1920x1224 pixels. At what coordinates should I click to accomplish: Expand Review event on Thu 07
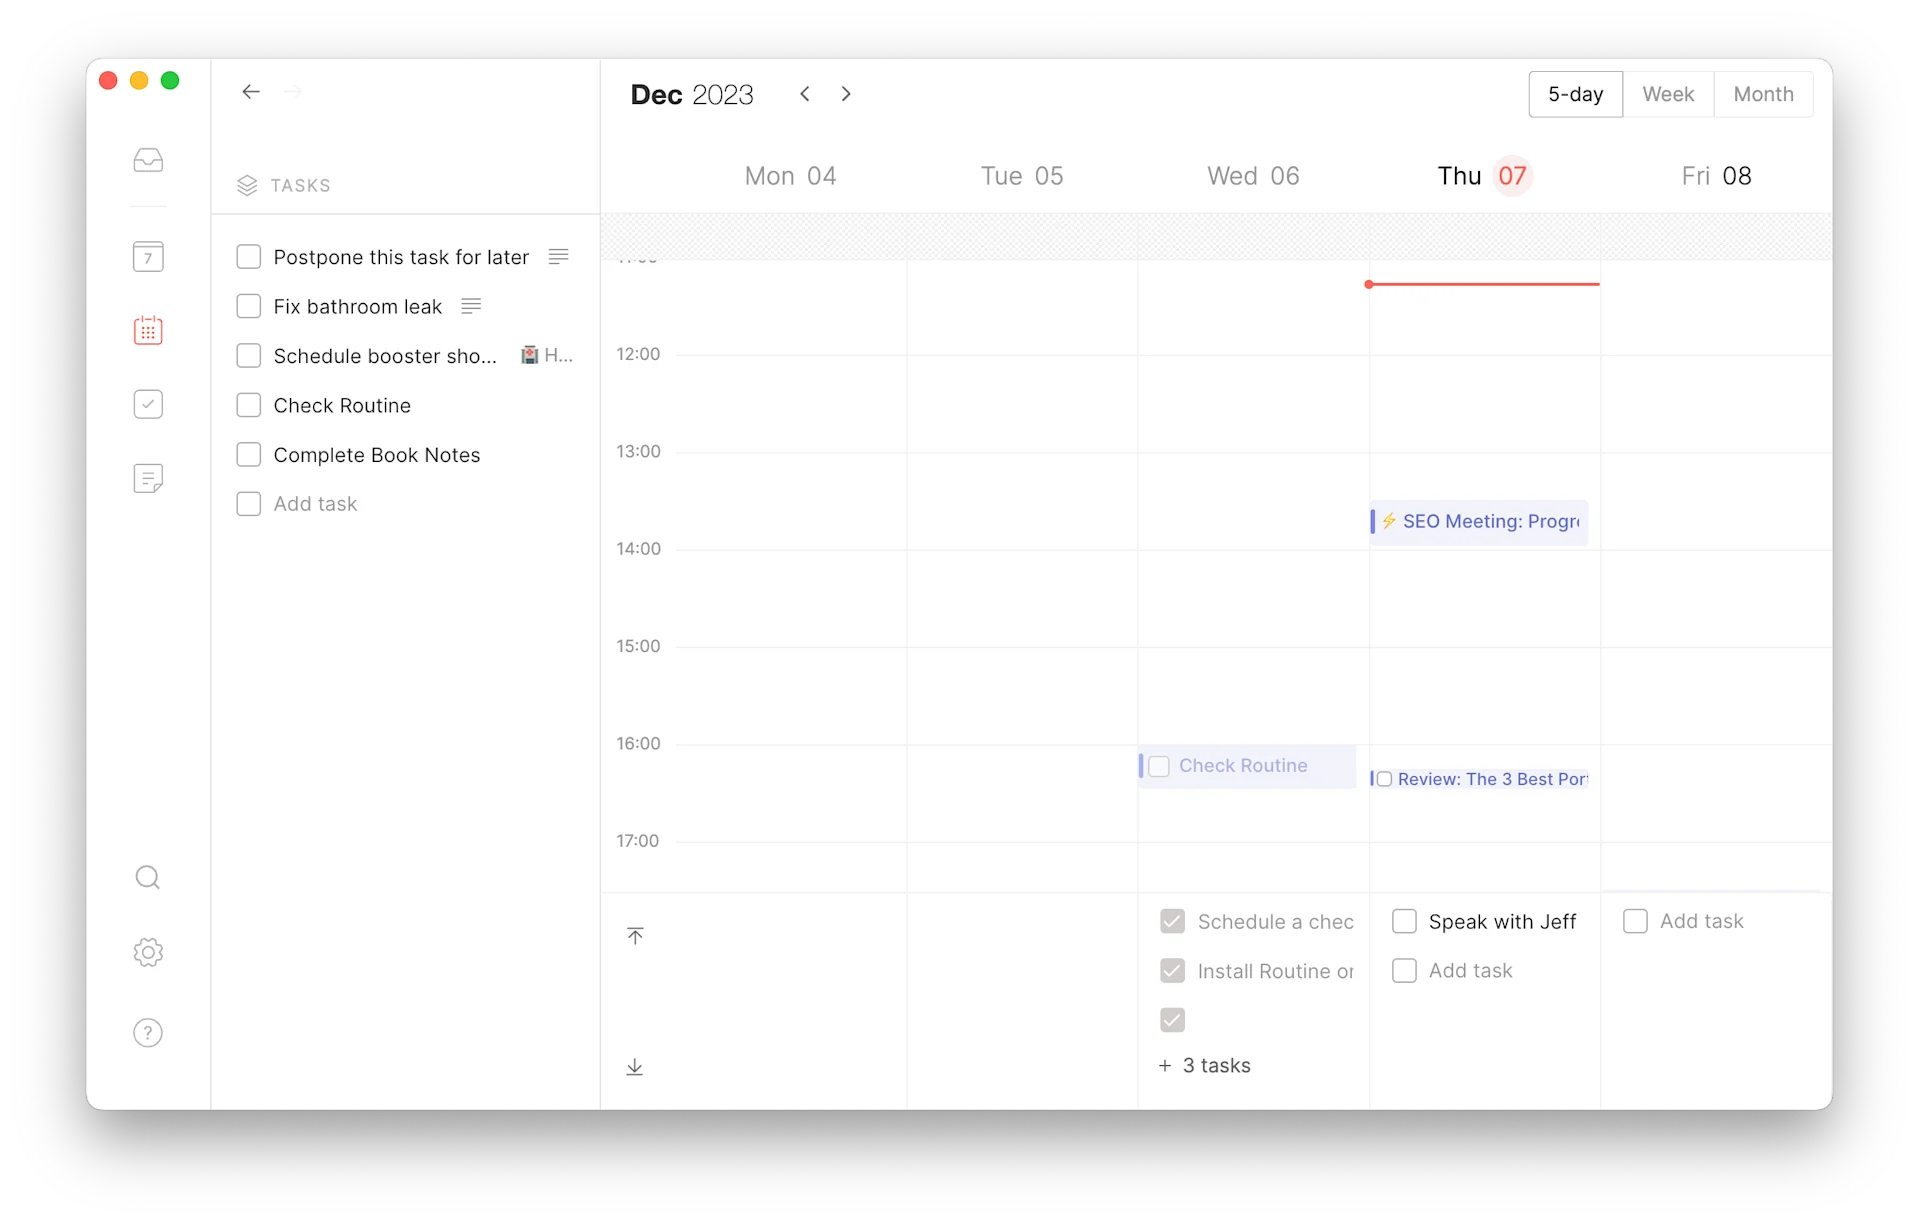1481,779
